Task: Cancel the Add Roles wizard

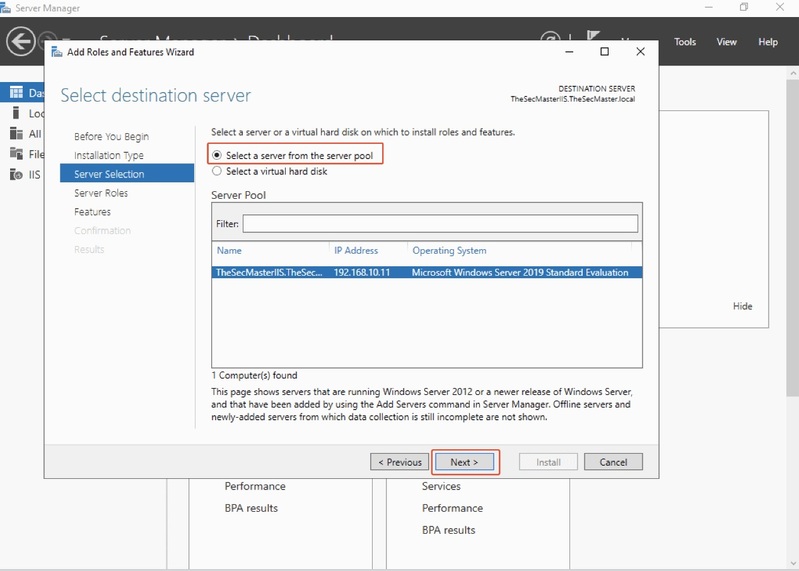Action: click(613, 462)
